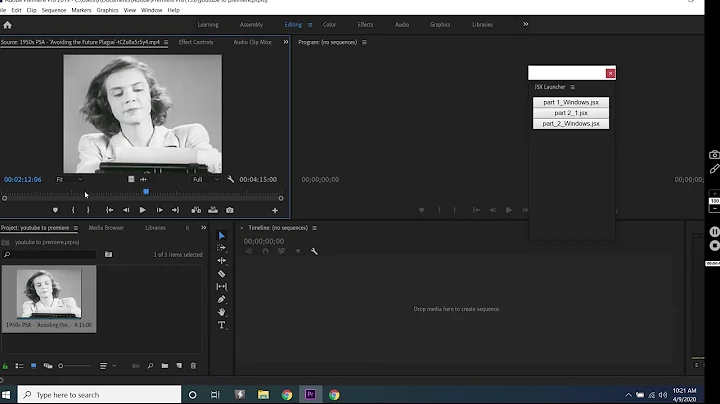Switch Project panel to List View
The width and height of the screenshot is (720, 404).
(x=19, y=366)
